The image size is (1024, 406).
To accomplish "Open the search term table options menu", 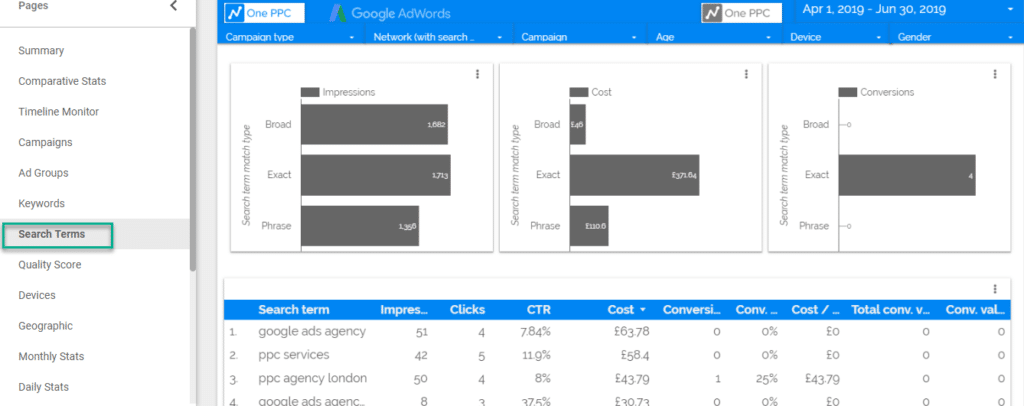I will (x=995, y=289).
